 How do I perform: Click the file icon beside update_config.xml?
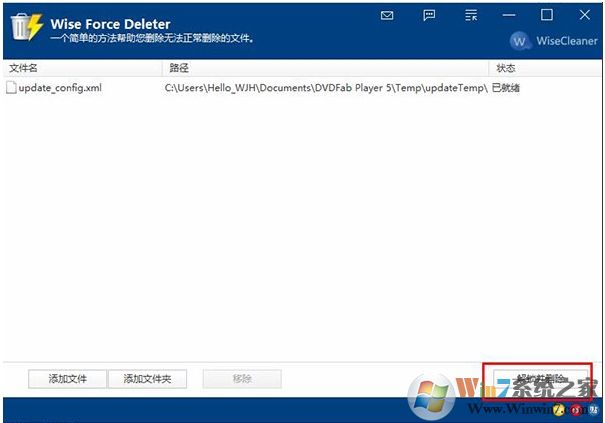click(11, 88)
